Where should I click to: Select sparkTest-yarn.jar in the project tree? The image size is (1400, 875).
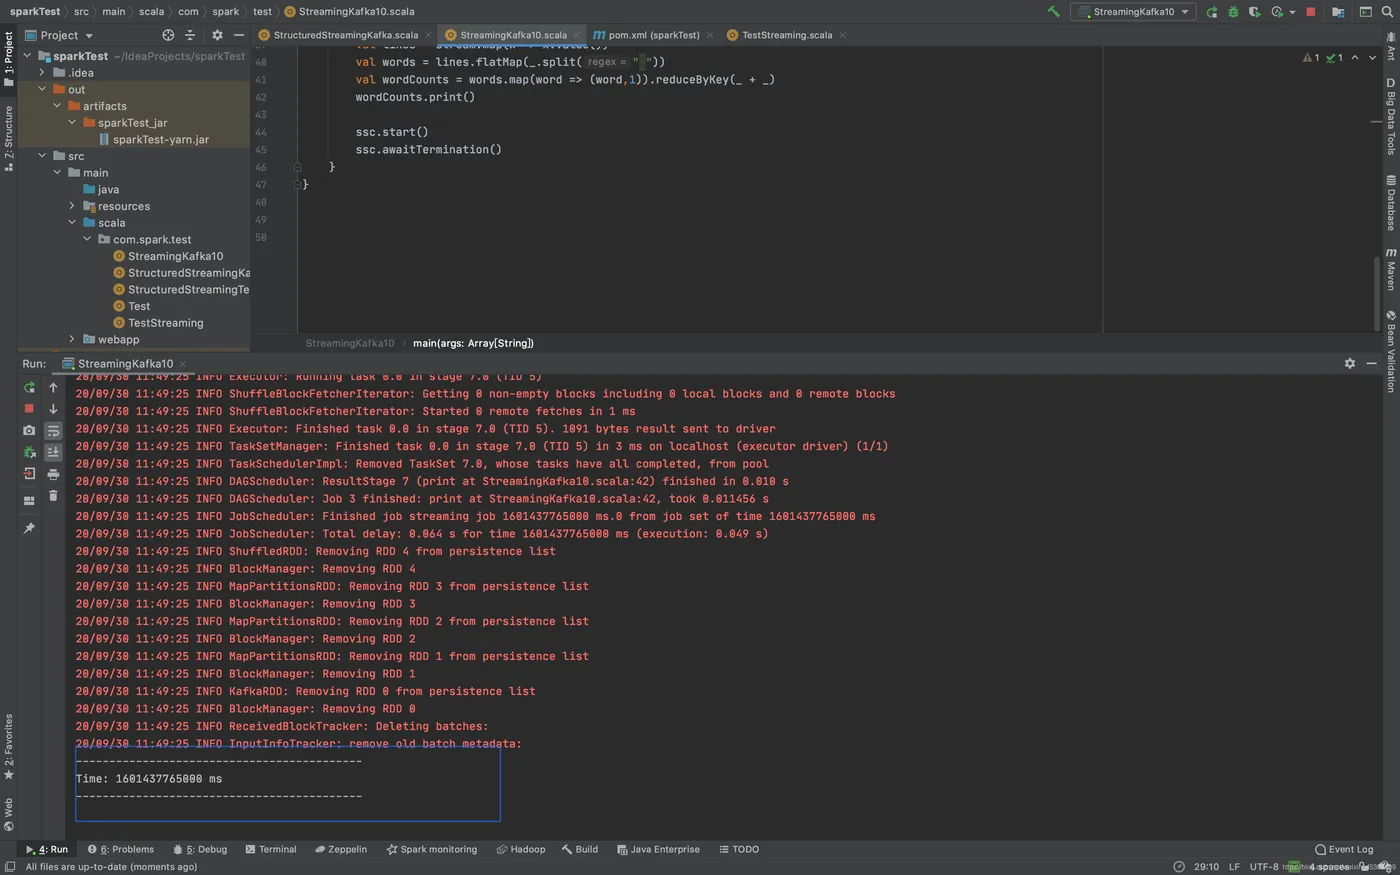[x=161, y=140]
